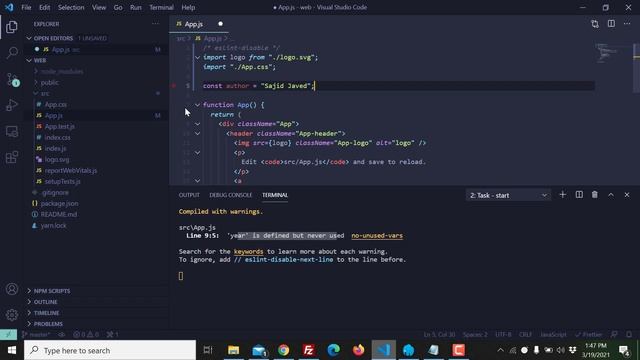
Task: Open the View menu
Action: tap(99, 7)
